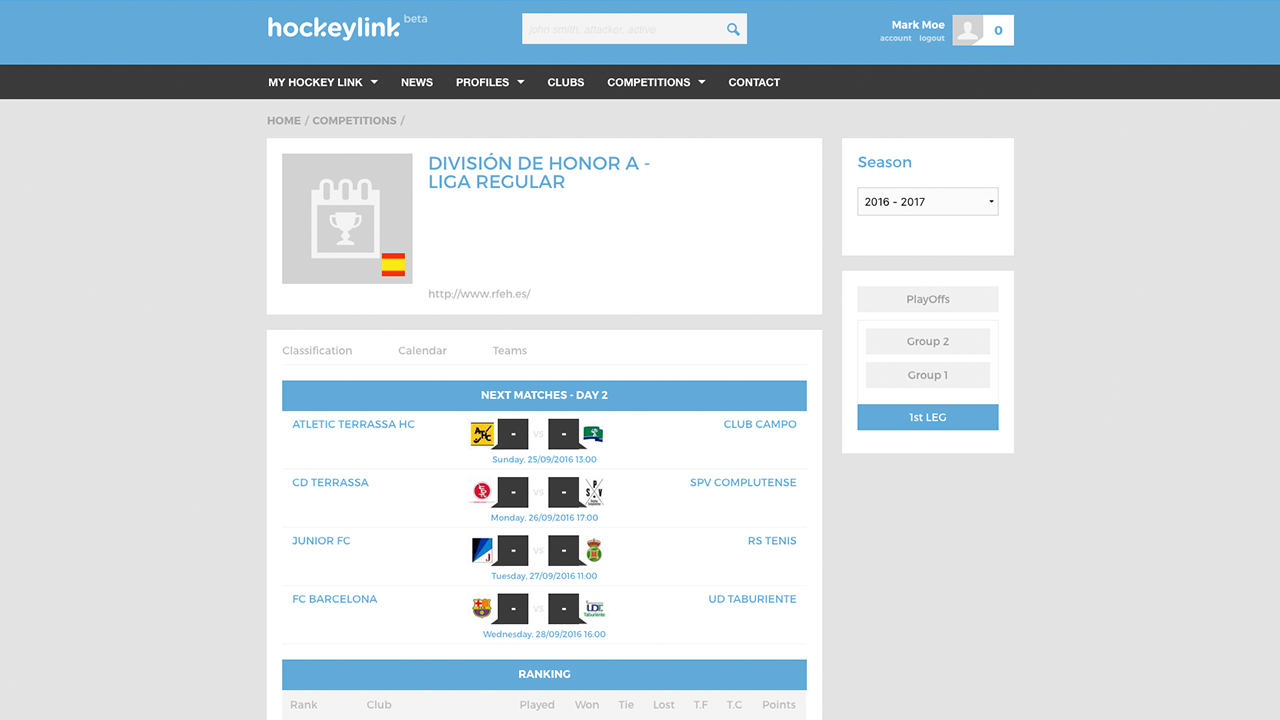Click Club Campo team crest
Viewport: 1280px width, 720px height.
point(593,434)
